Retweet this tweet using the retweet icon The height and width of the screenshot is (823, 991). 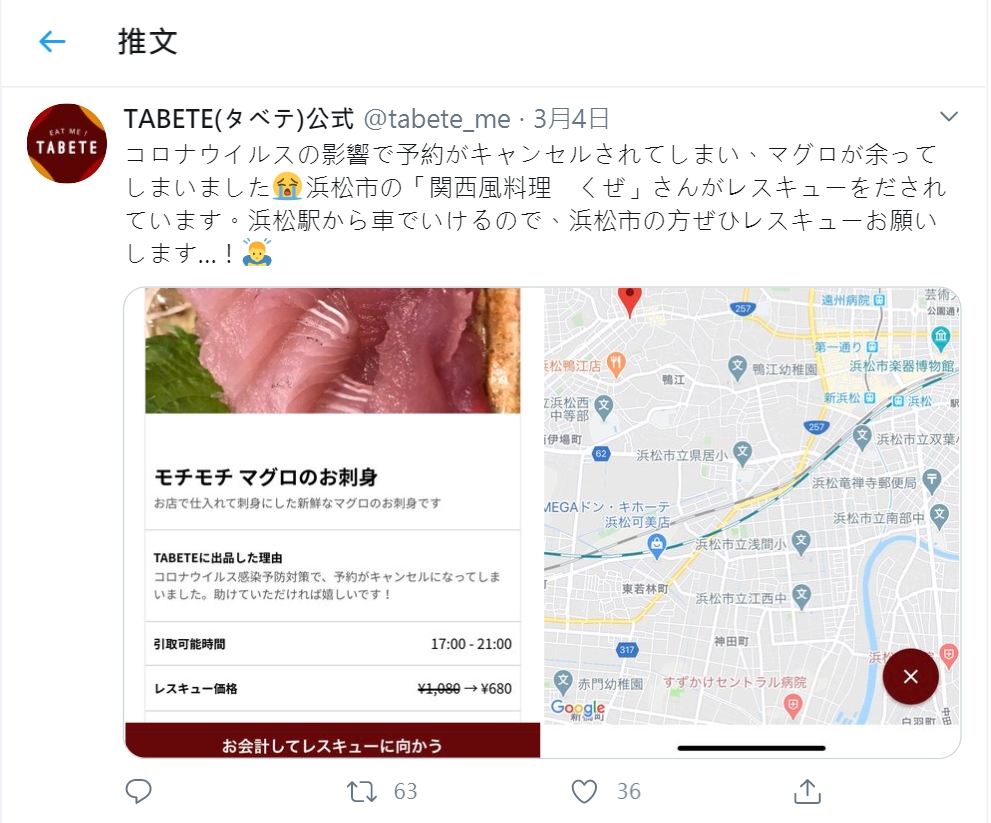(362, 791)
